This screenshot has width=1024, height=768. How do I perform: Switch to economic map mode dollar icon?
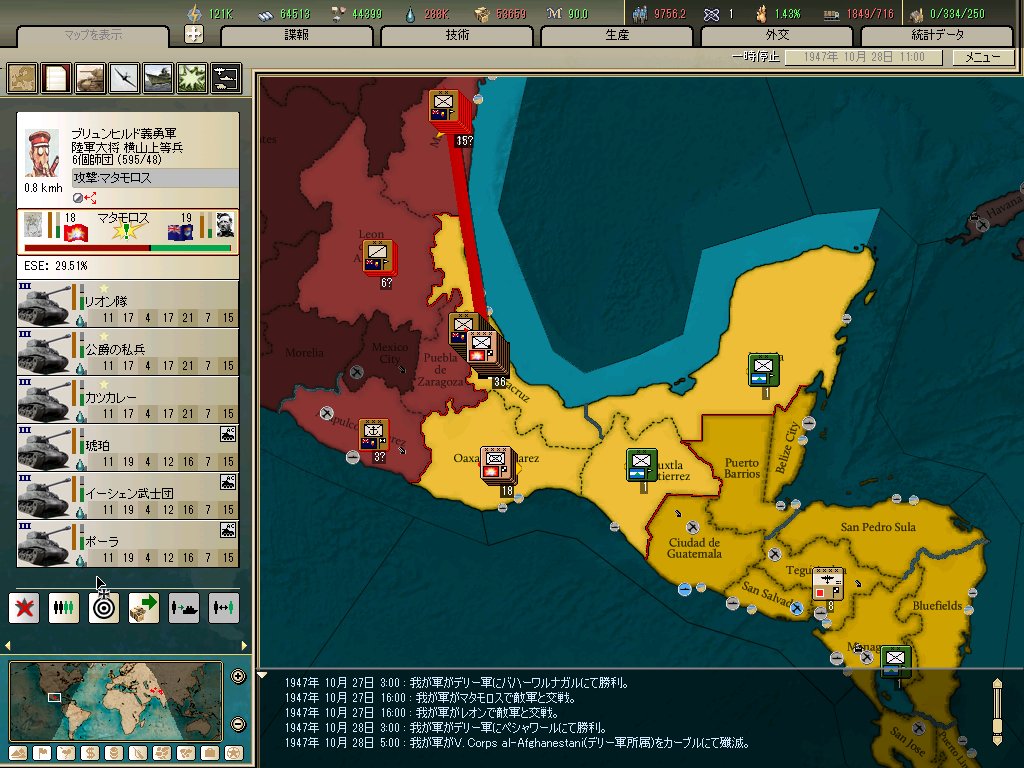click(90, 753)
